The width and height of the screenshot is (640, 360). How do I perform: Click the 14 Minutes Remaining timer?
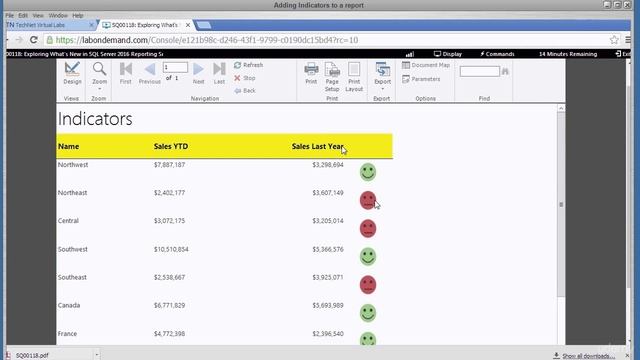(x=568, y=54)
